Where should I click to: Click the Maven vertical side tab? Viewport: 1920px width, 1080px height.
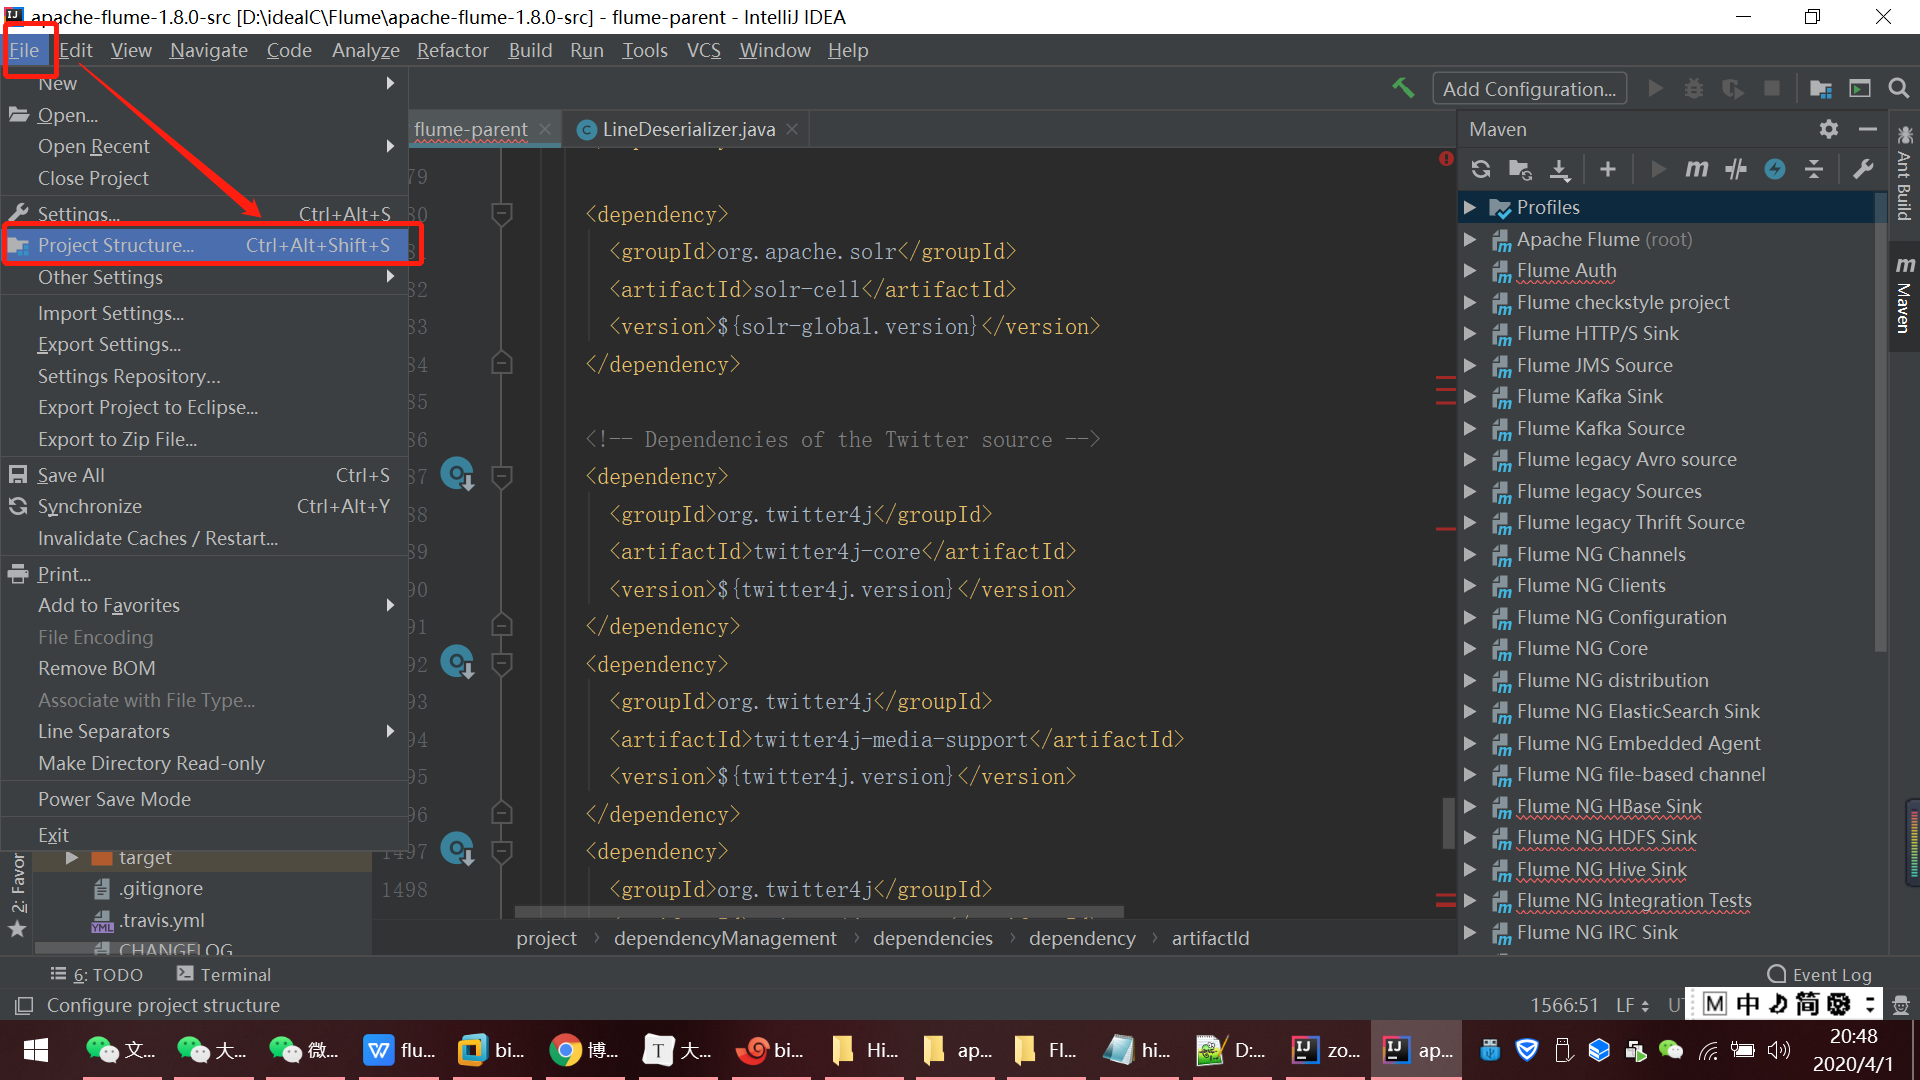pyautogui.click(x=1904, y=295)
